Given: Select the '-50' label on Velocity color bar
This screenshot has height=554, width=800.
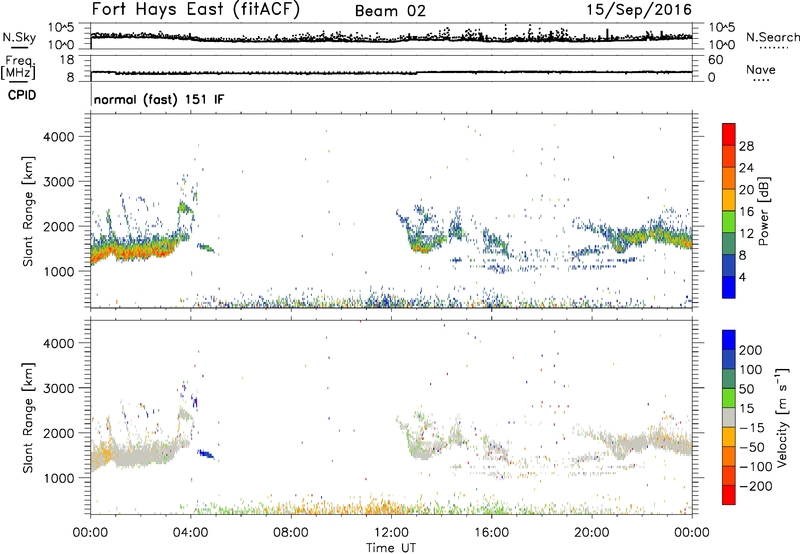Looking at the screenshot, I should click(x=752, y=447).
